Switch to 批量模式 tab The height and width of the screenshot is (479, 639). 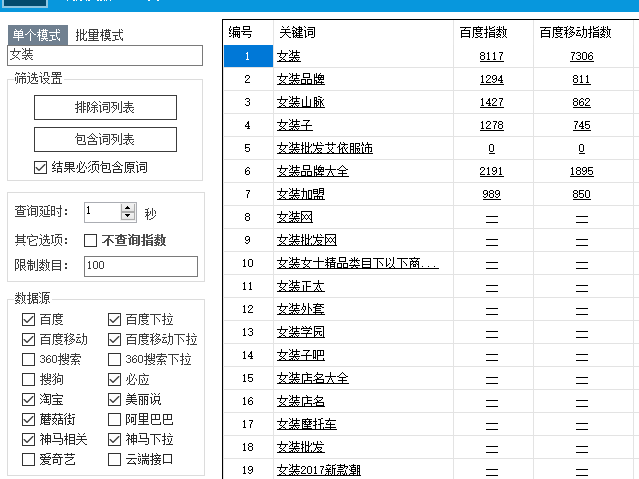(99, 35)
